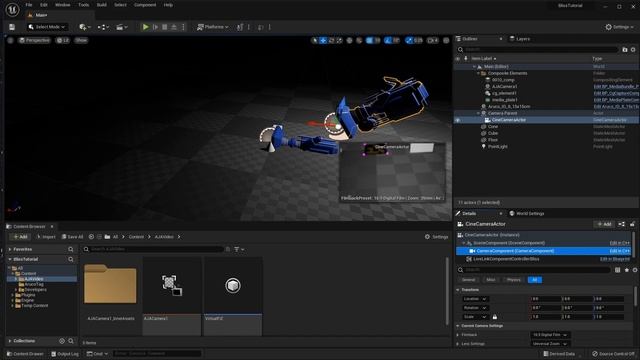The image size is (640, 360).
Task: Toggle the scale ratio lock icon
Action: click(495, 317)
